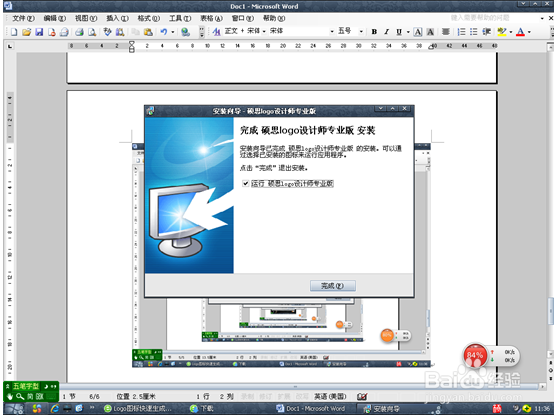Screen dimensions: 554x417
Task: Apply yellow highlight color
Action: pos(502,32)
